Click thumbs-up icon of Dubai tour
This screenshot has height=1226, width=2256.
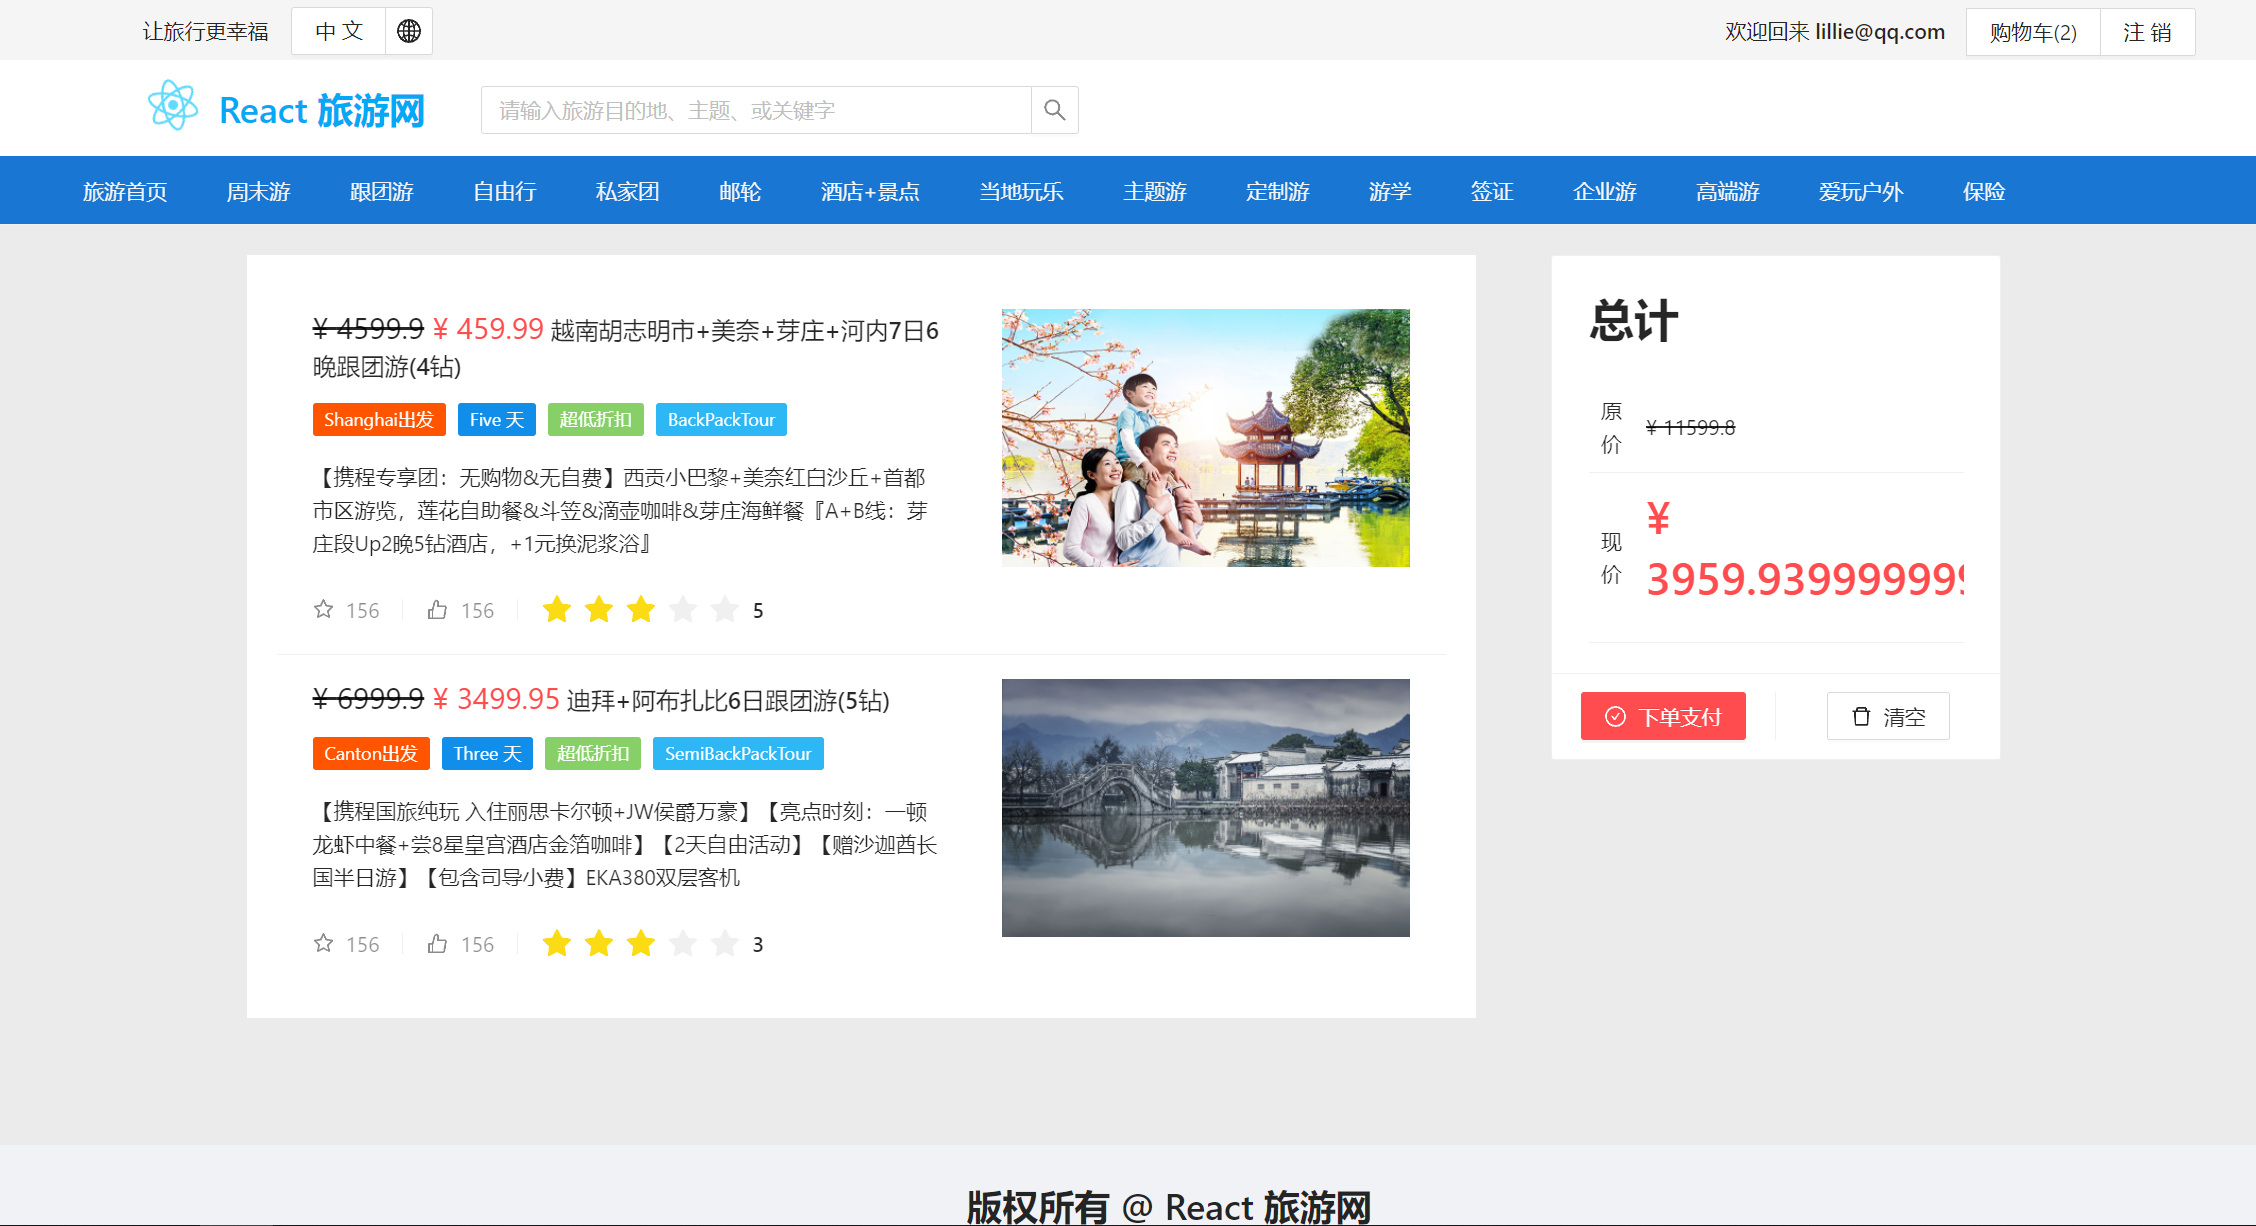(437, 943)
